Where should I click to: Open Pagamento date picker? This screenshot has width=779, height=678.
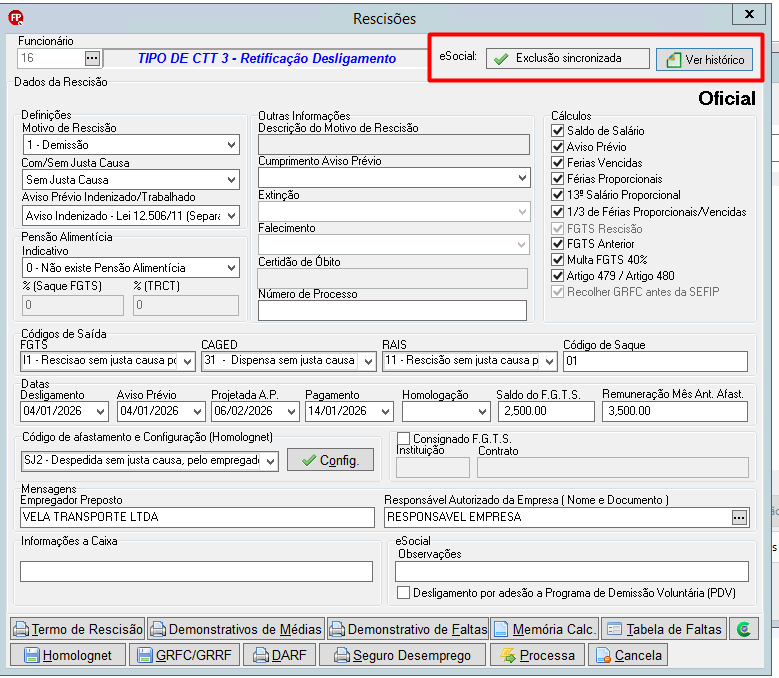(x=386, y=412)
